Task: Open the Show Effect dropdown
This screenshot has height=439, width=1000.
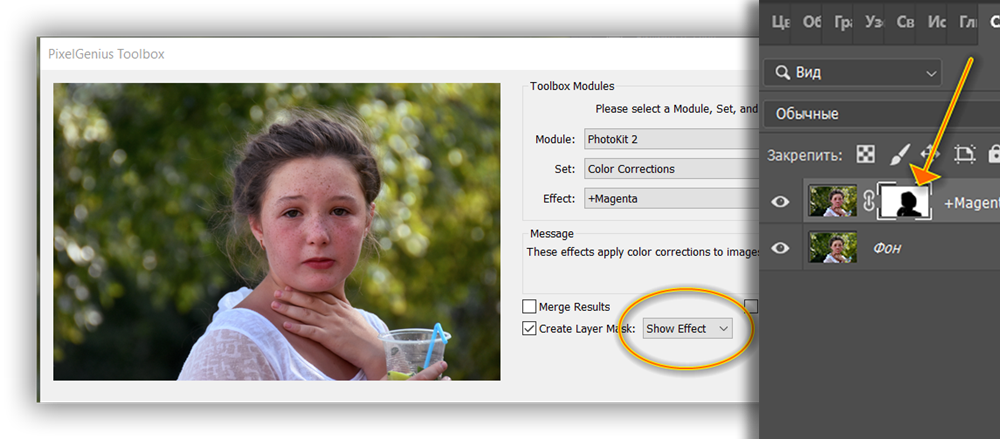Action: pos(688,329)
